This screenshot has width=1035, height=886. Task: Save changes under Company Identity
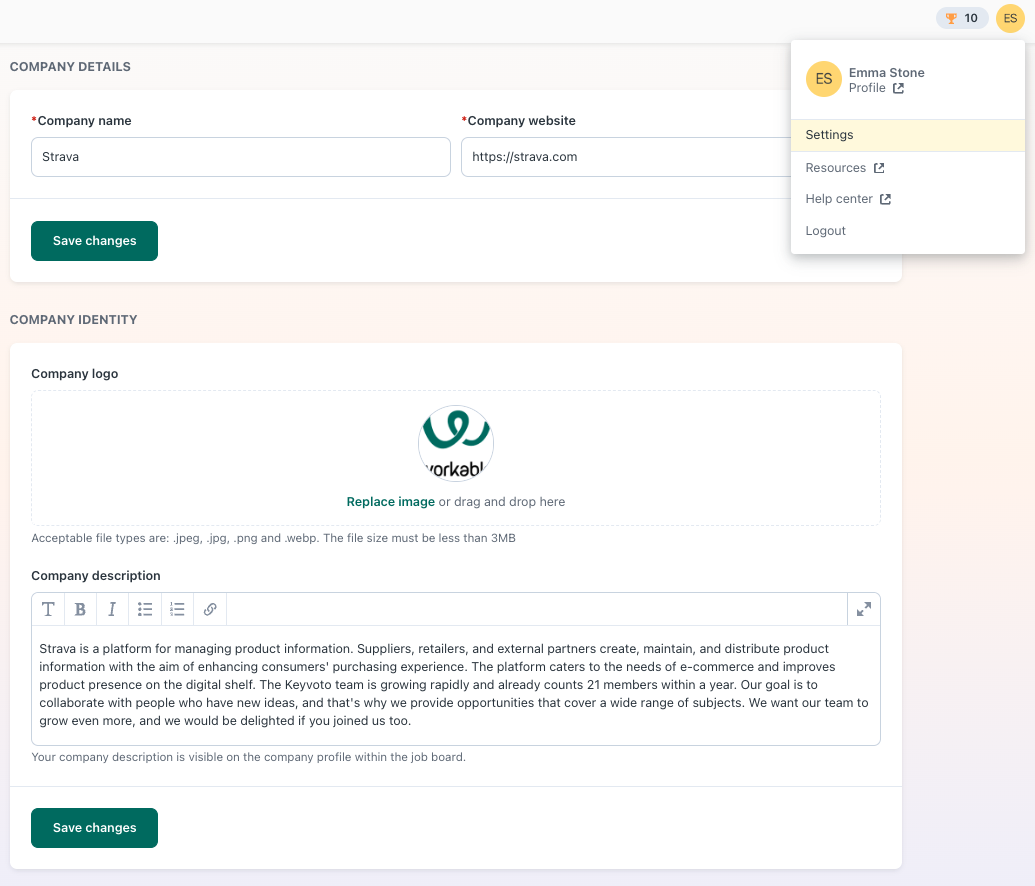tap(94, 827)
